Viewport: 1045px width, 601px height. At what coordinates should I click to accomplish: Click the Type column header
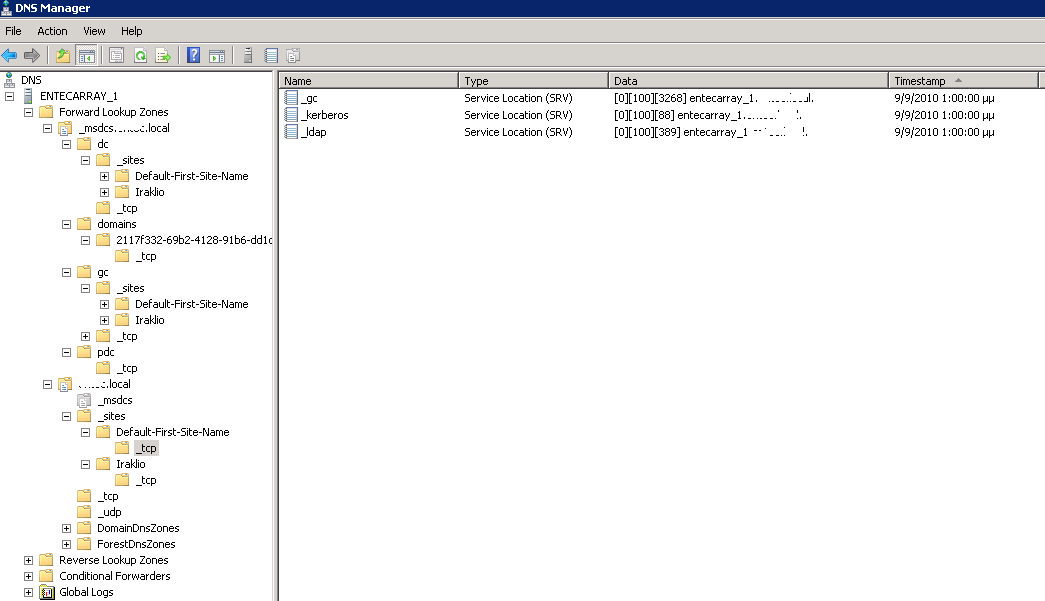(x=532, y=81)
